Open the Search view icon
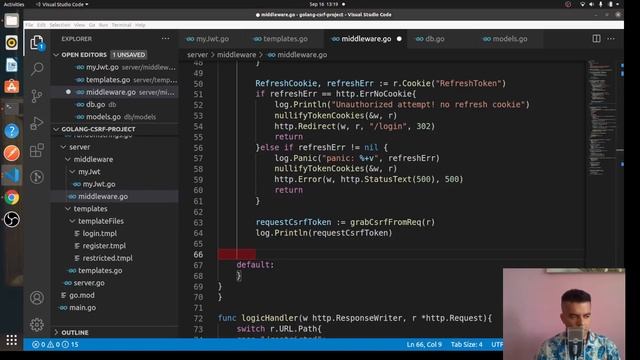Screen dimensions: 640x360 [x=37, y=69]
